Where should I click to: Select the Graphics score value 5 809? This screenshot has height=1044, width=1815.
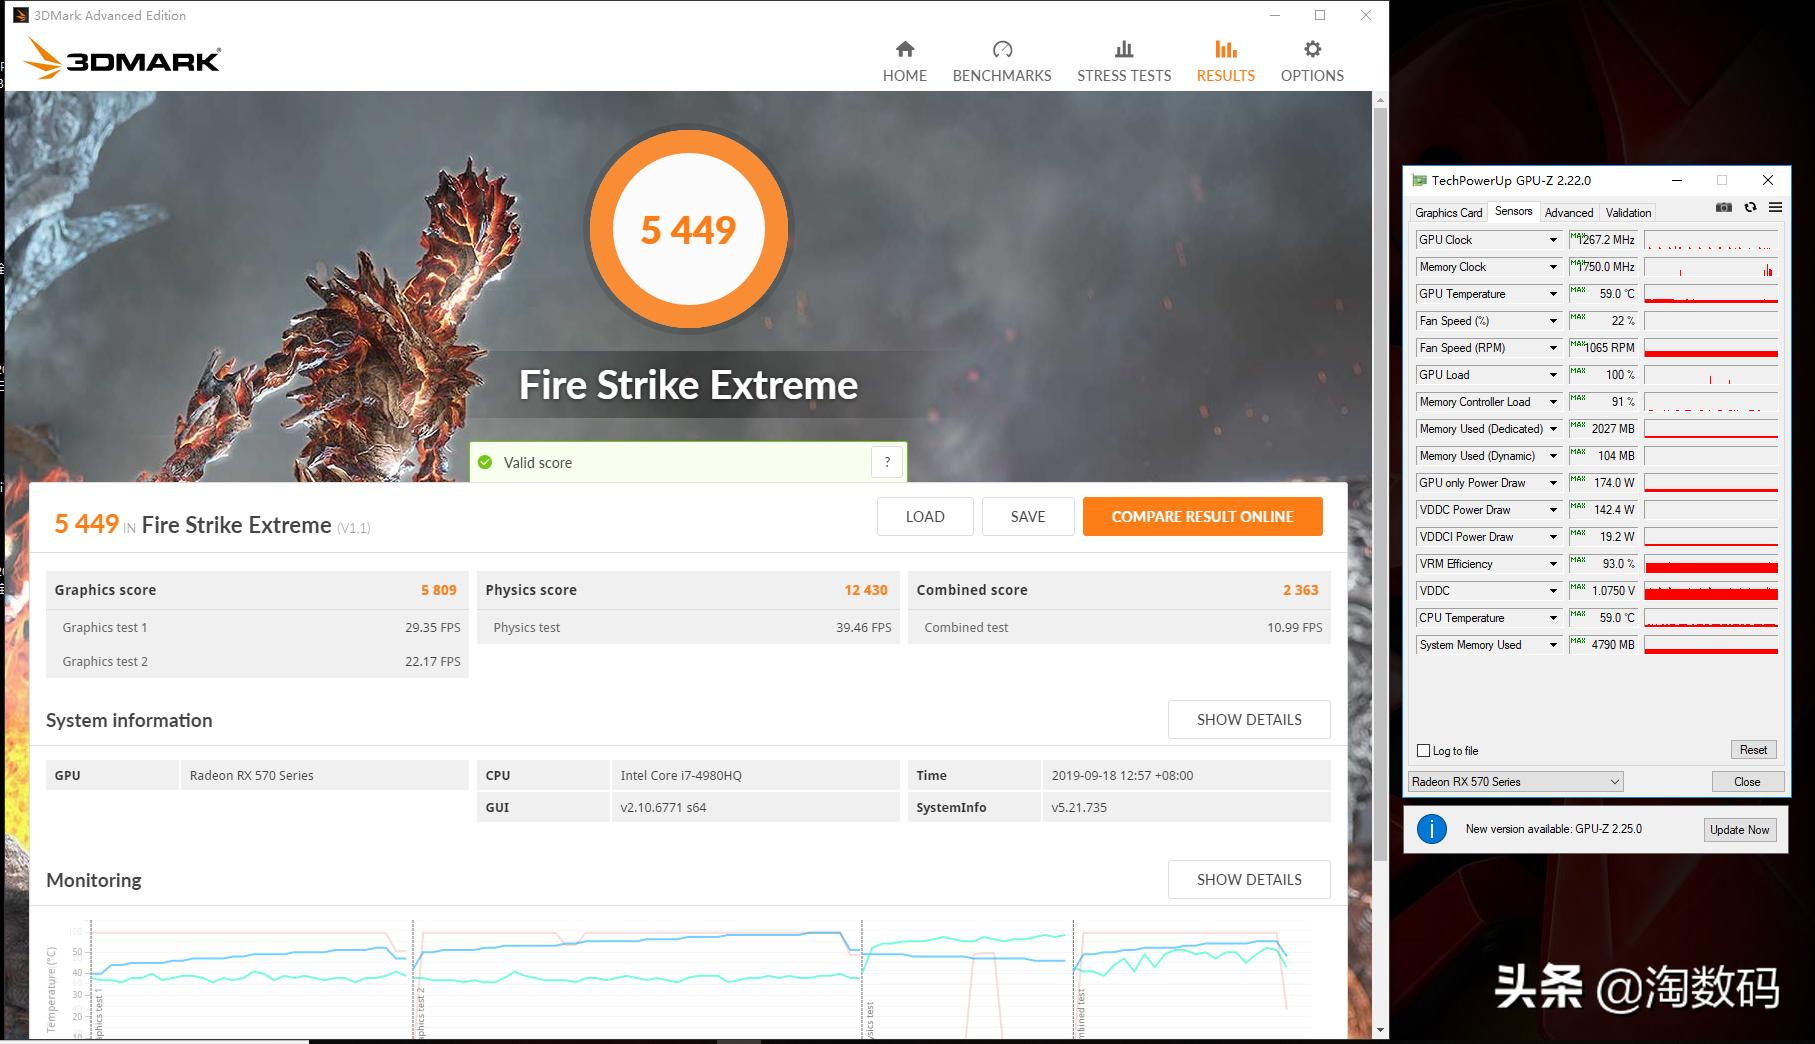438,590
